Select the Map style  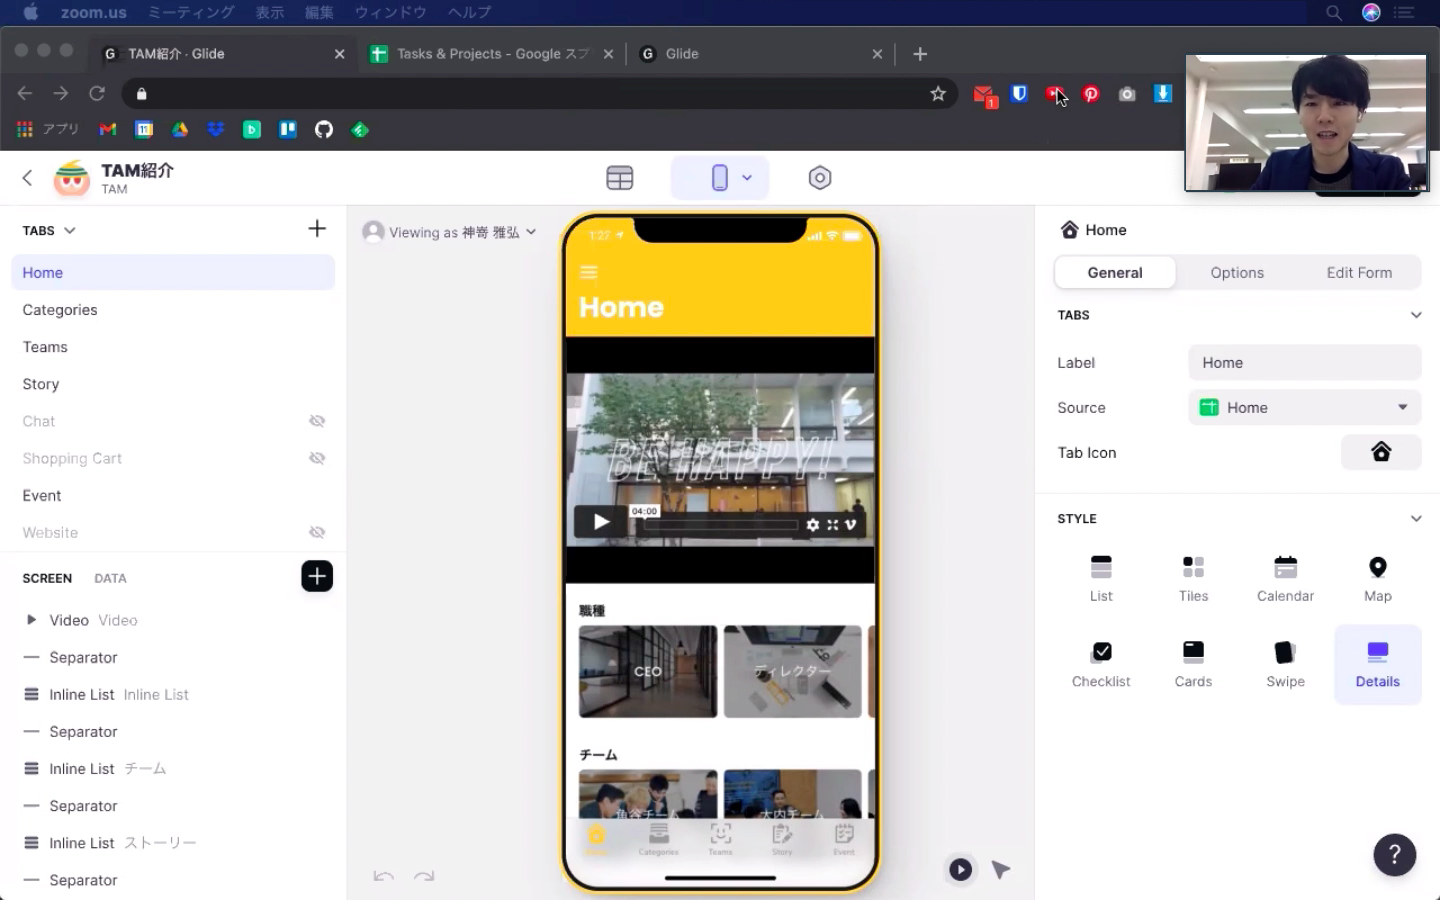1378,579
